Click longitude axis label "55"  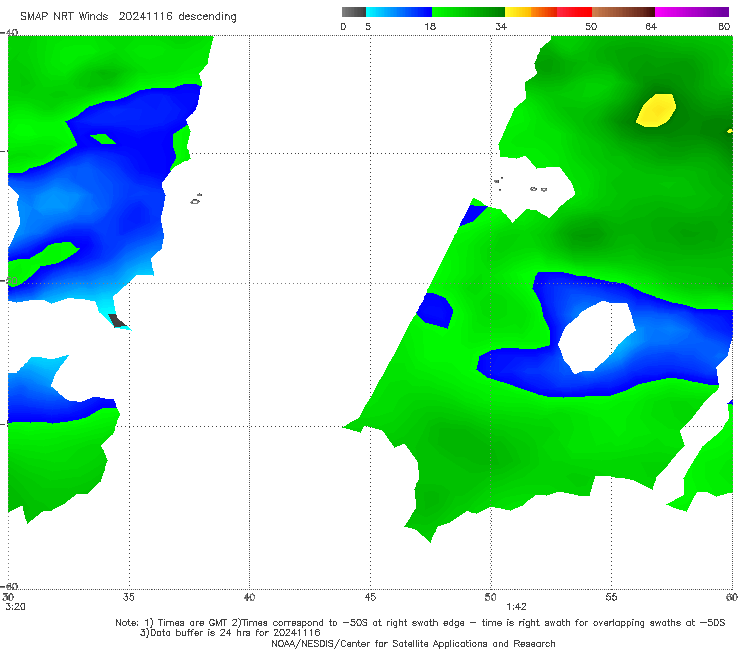pyautogui.click(x=611, y=597)
